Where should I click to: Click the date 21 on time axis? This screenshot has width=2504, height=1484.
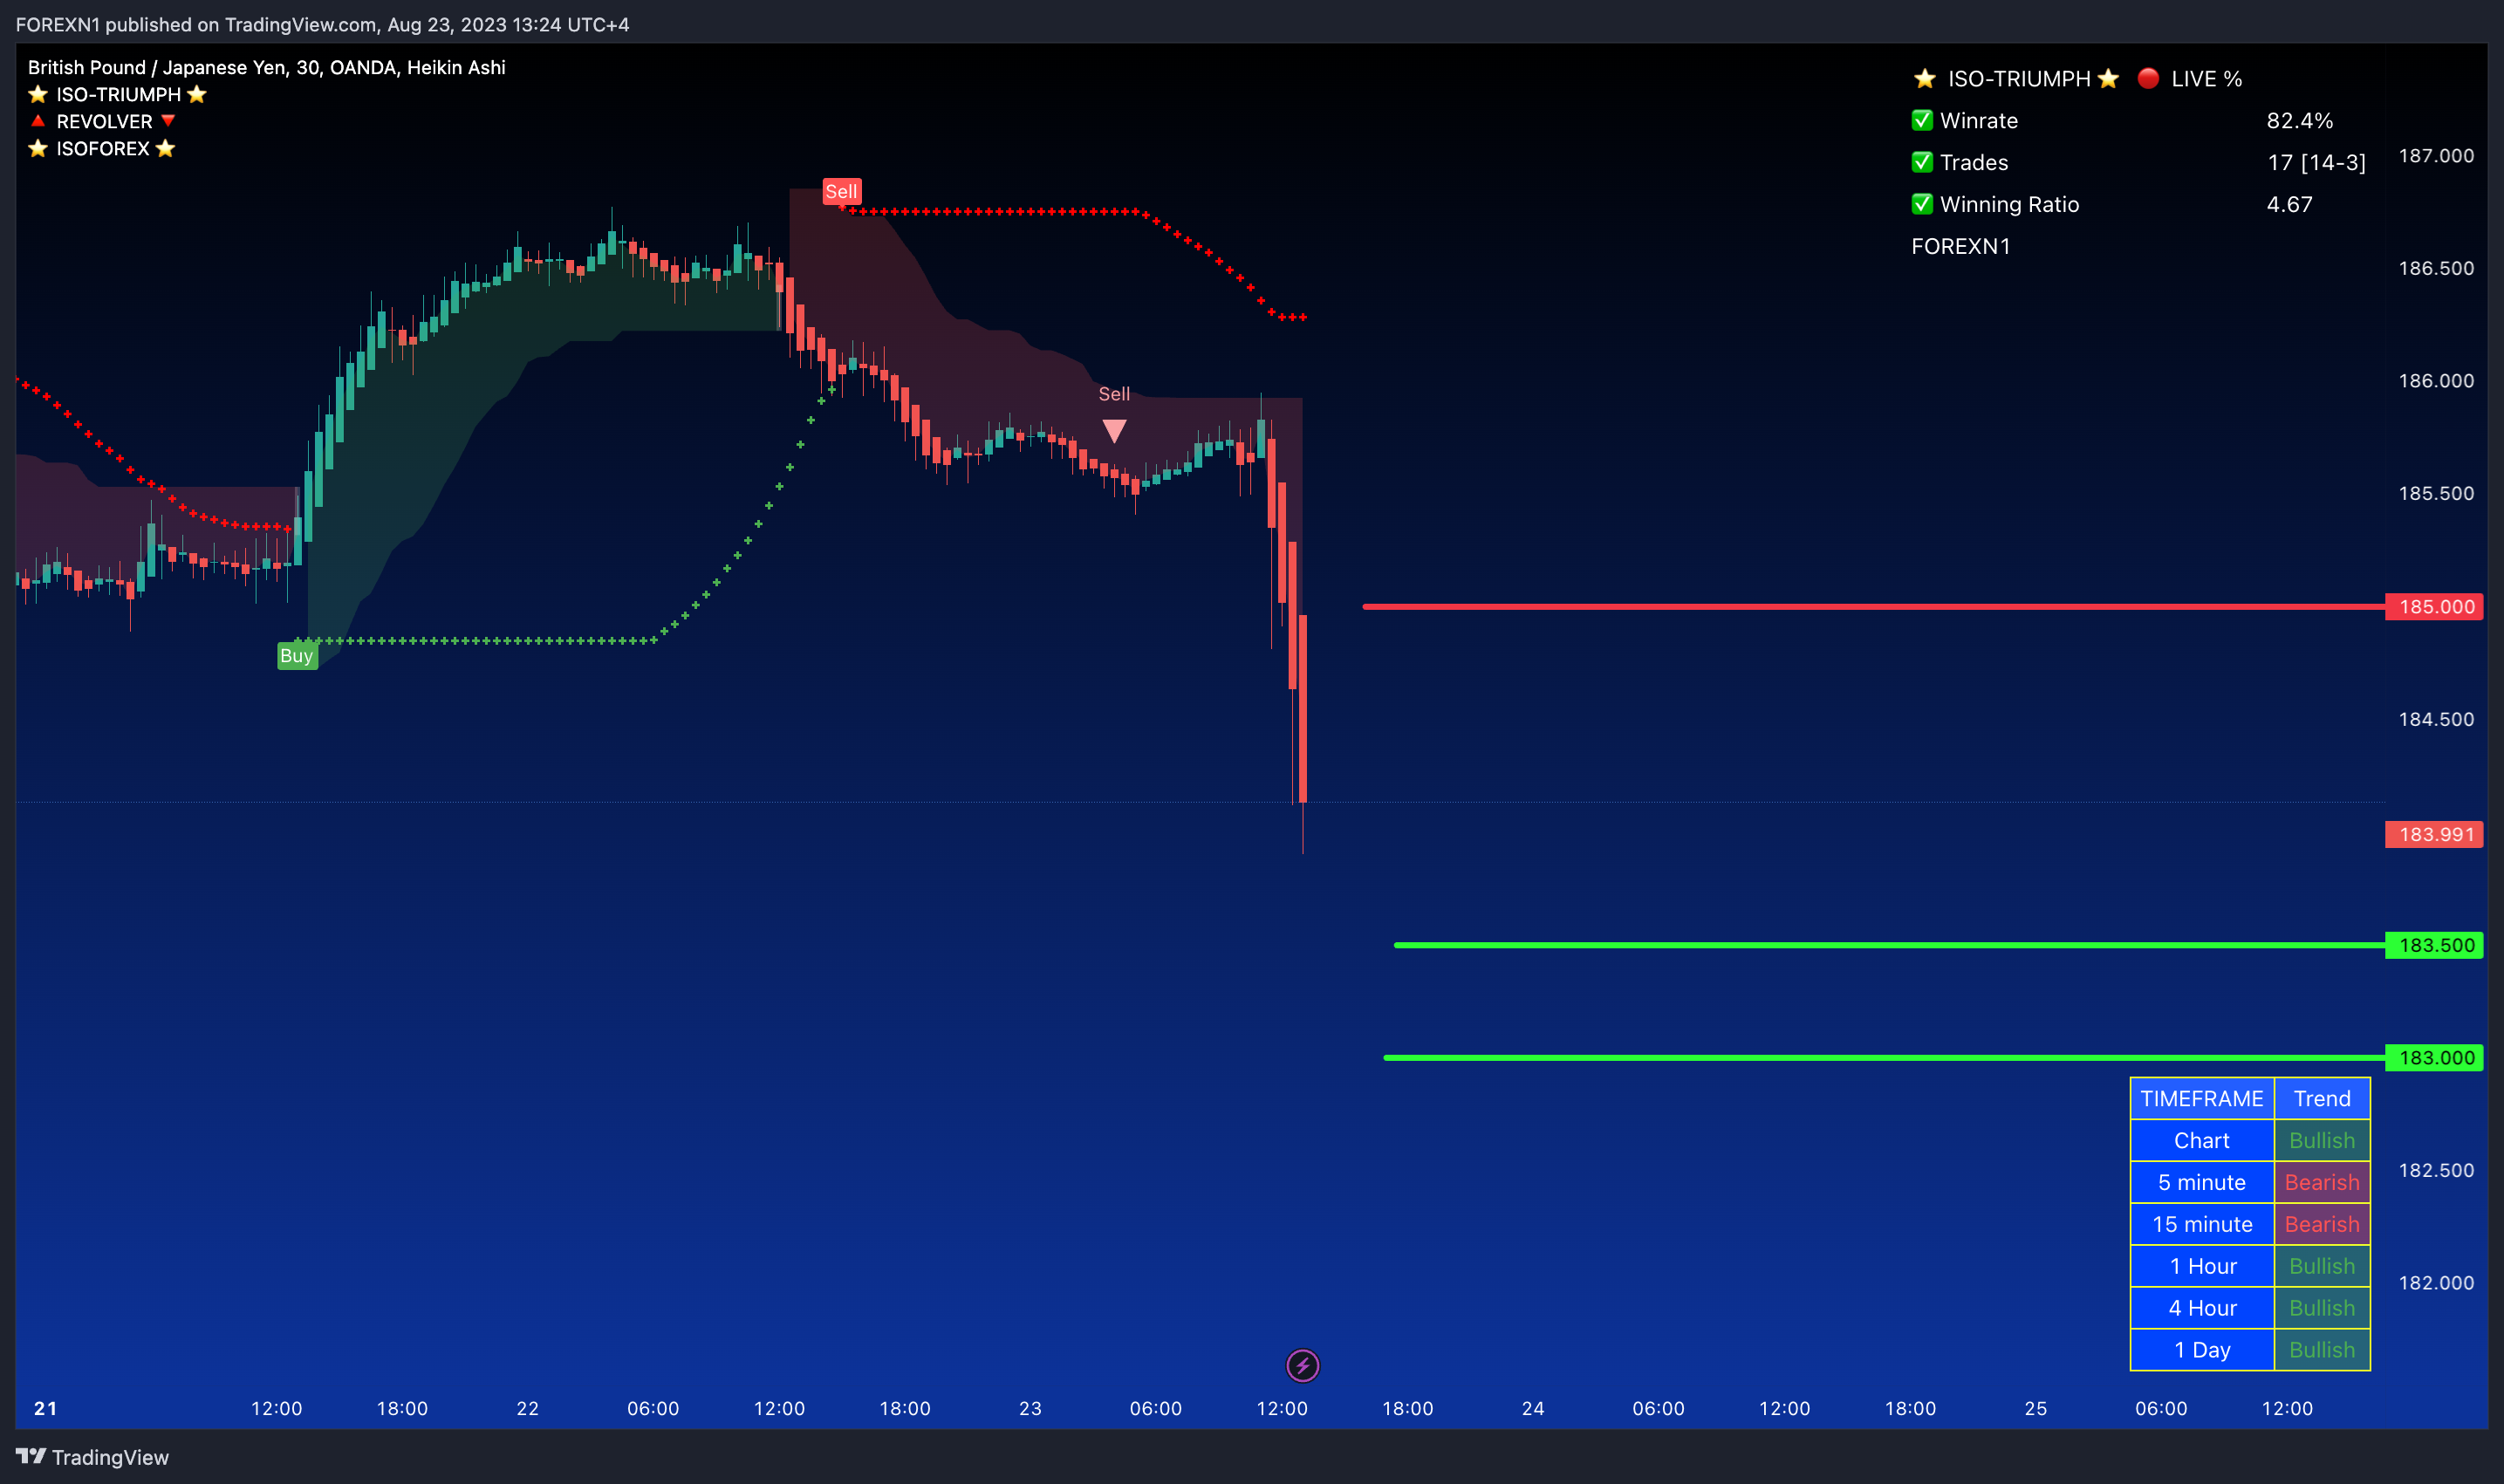[x=45, y=1408]
